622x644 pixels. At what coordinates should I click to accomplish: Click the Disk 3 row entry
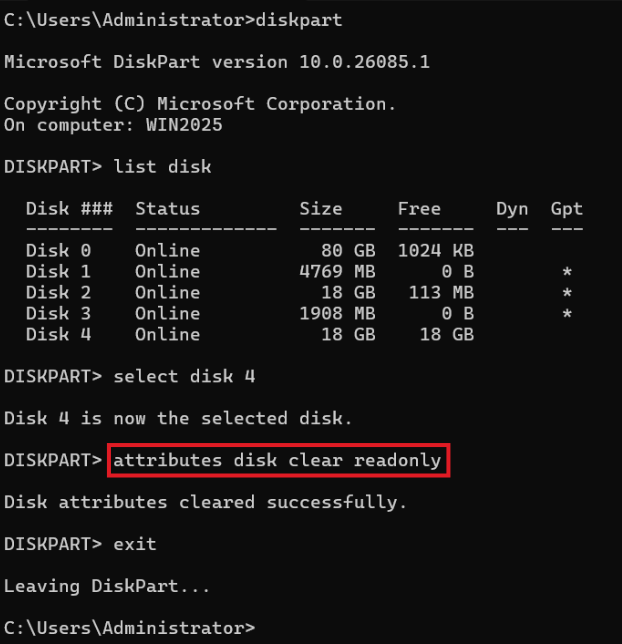coord(299,313)
